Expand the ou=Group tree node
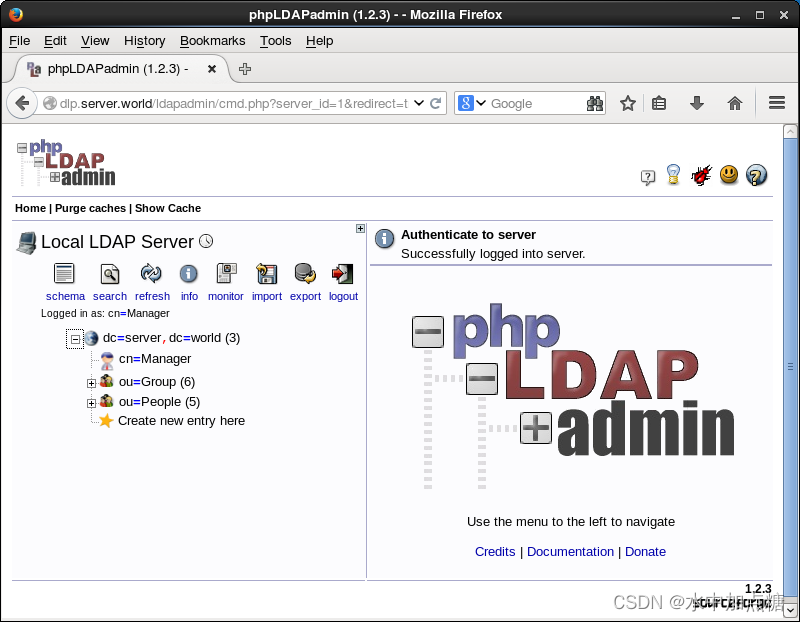 [x=91, y=383]
